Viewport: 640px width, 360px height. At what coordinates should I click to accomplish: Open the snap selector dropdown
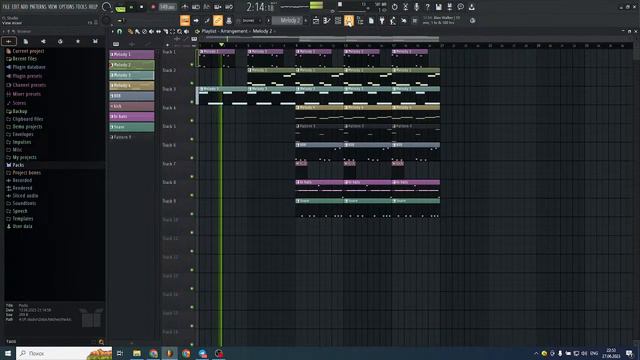tap(251, 20)
